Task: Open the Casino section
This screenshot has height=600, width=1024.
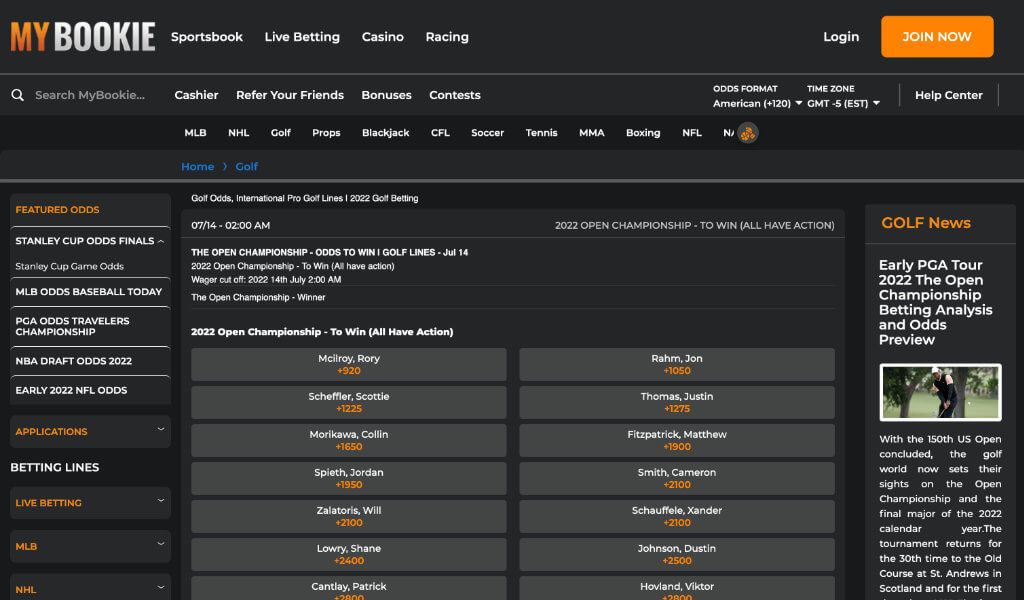Action: [x=383, y=37]
